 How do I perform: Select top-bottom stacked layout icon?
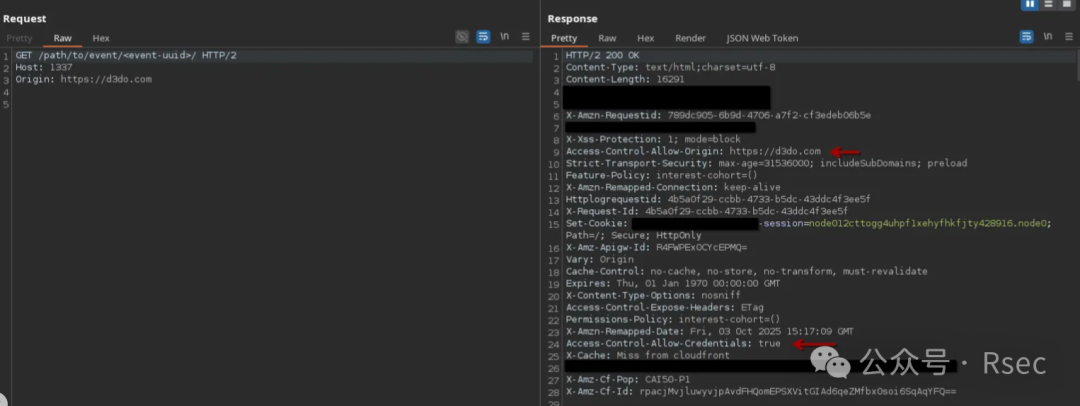pyautogui.click(x=1048, y=4)
